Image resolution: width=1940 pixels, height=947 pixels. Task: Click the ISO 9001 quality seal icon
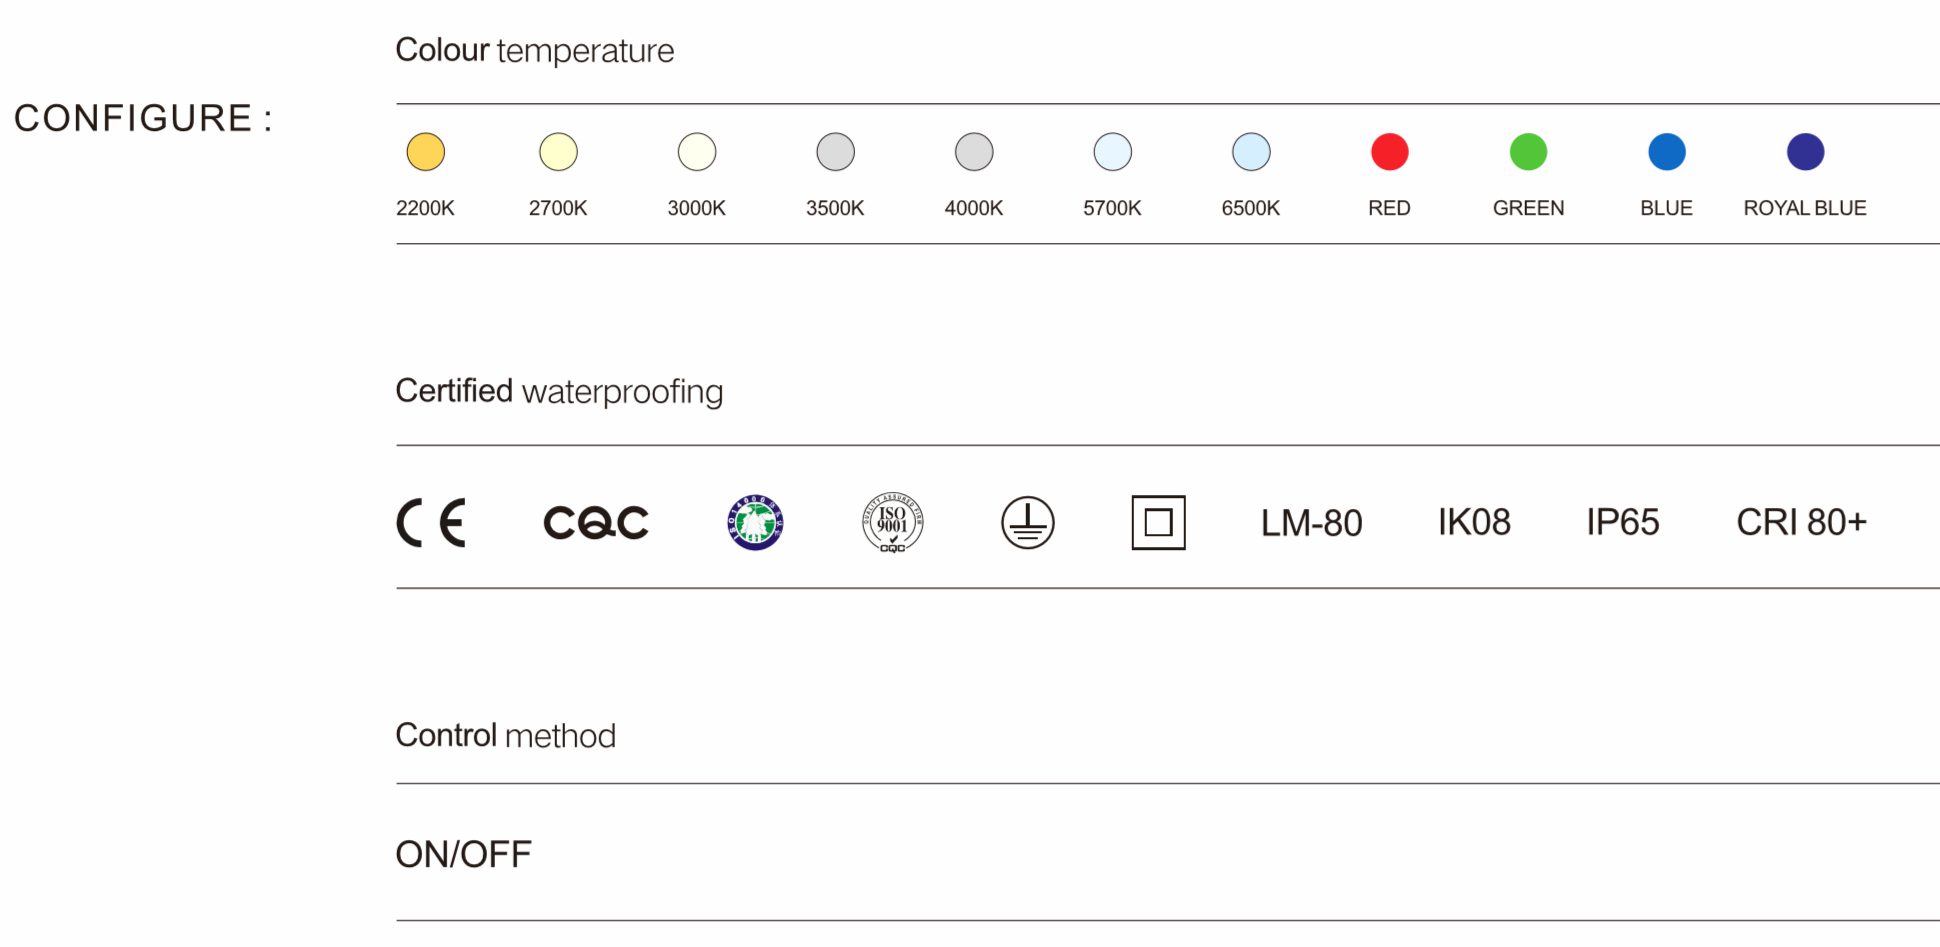click(x=892, y=523)
